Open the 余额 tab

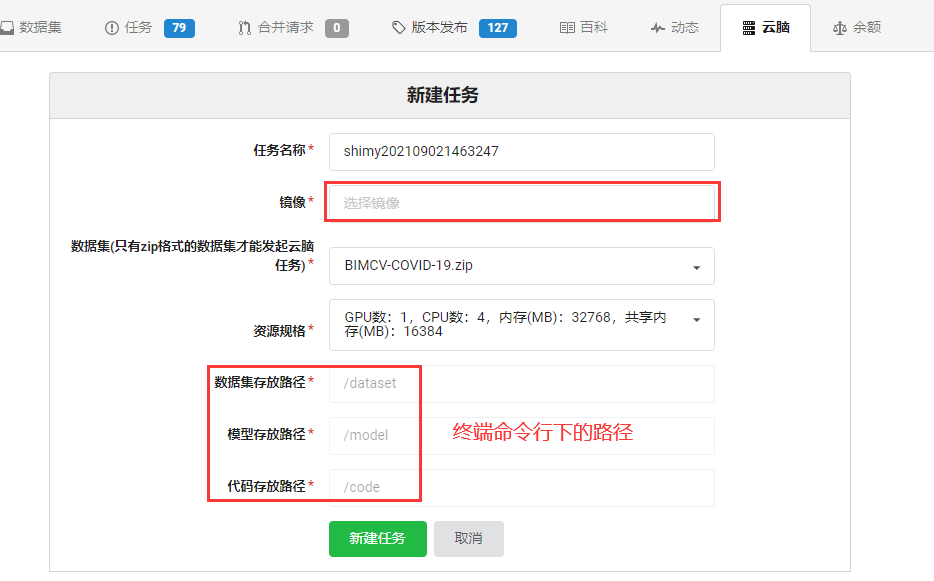tap(857, 27)
